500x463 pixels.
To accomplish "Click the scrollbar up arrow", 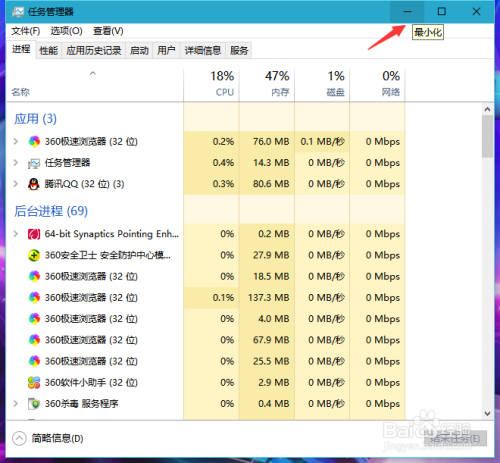I will pyautogui.click(x=487, y=109).
